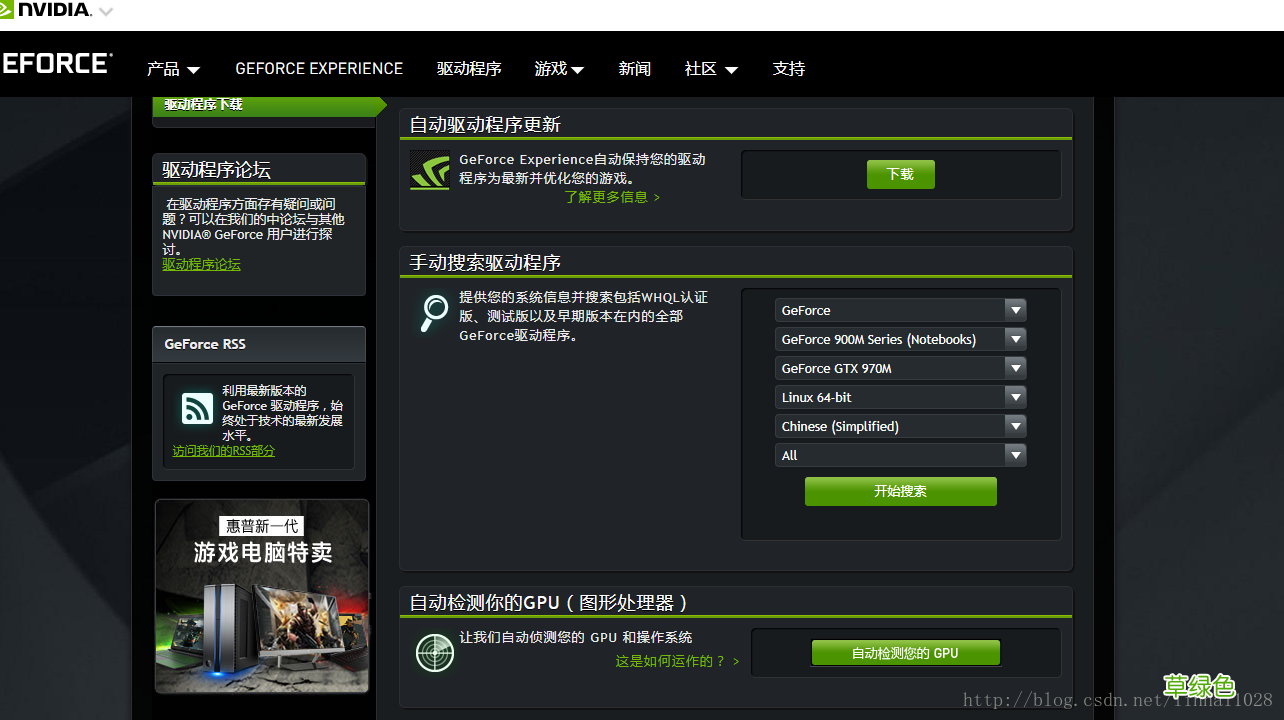Viewport: 1284px width, 720px height.
Task: Open the product type GeForce dropdown
Action: [899, 310]
